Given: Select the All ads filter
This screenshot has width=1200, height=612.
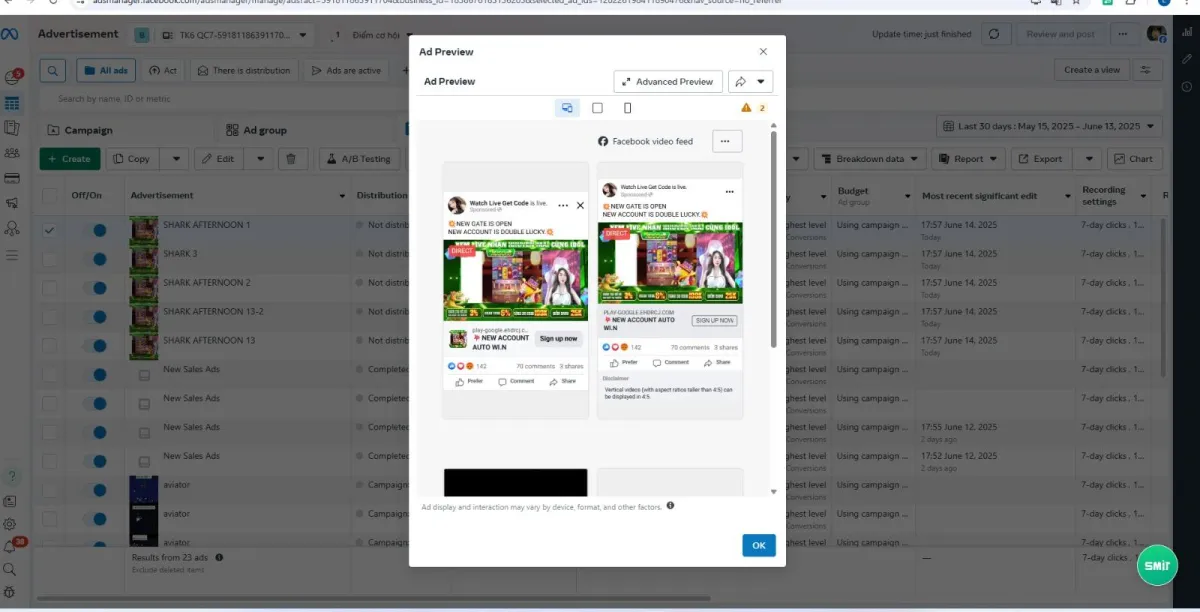Looking at the screenshot, I should (x=105, y=70).
